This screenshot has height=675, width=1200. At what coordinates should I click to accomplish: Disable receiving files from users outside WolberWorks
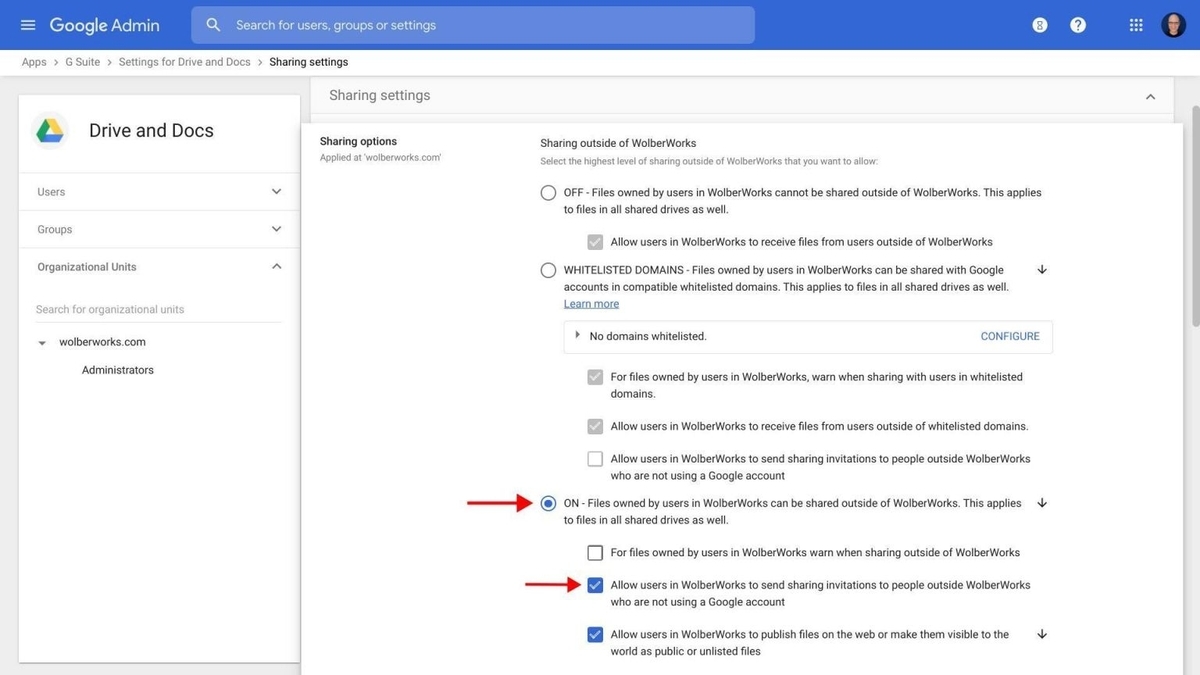(x=594, y=240)
